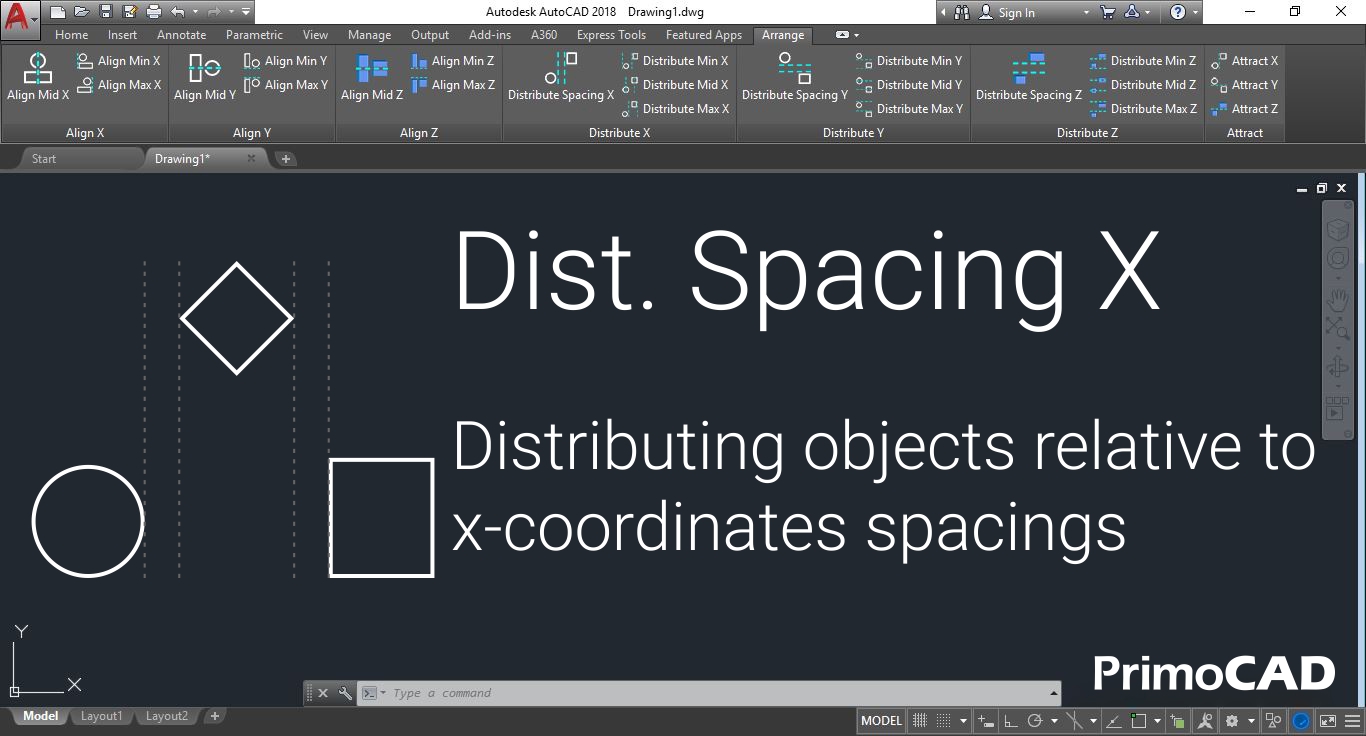Open the Layout1 tab

pyautogui.click(x=101, y=716)
